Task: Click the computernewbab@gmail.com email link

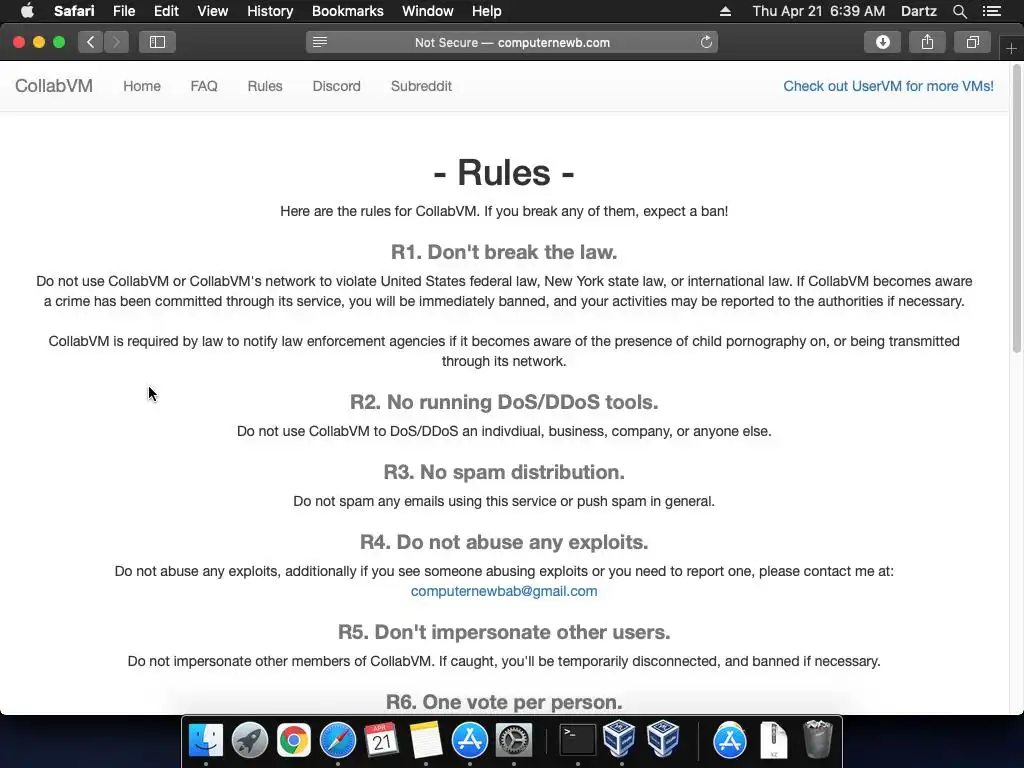Action: tap(504, 591)
